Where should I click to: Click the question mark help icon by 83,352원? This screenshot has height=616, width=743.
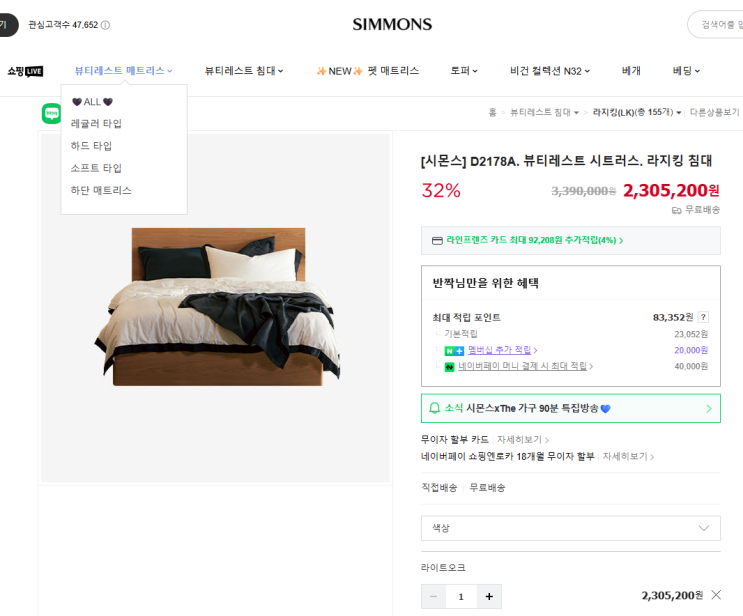(703, 317)
